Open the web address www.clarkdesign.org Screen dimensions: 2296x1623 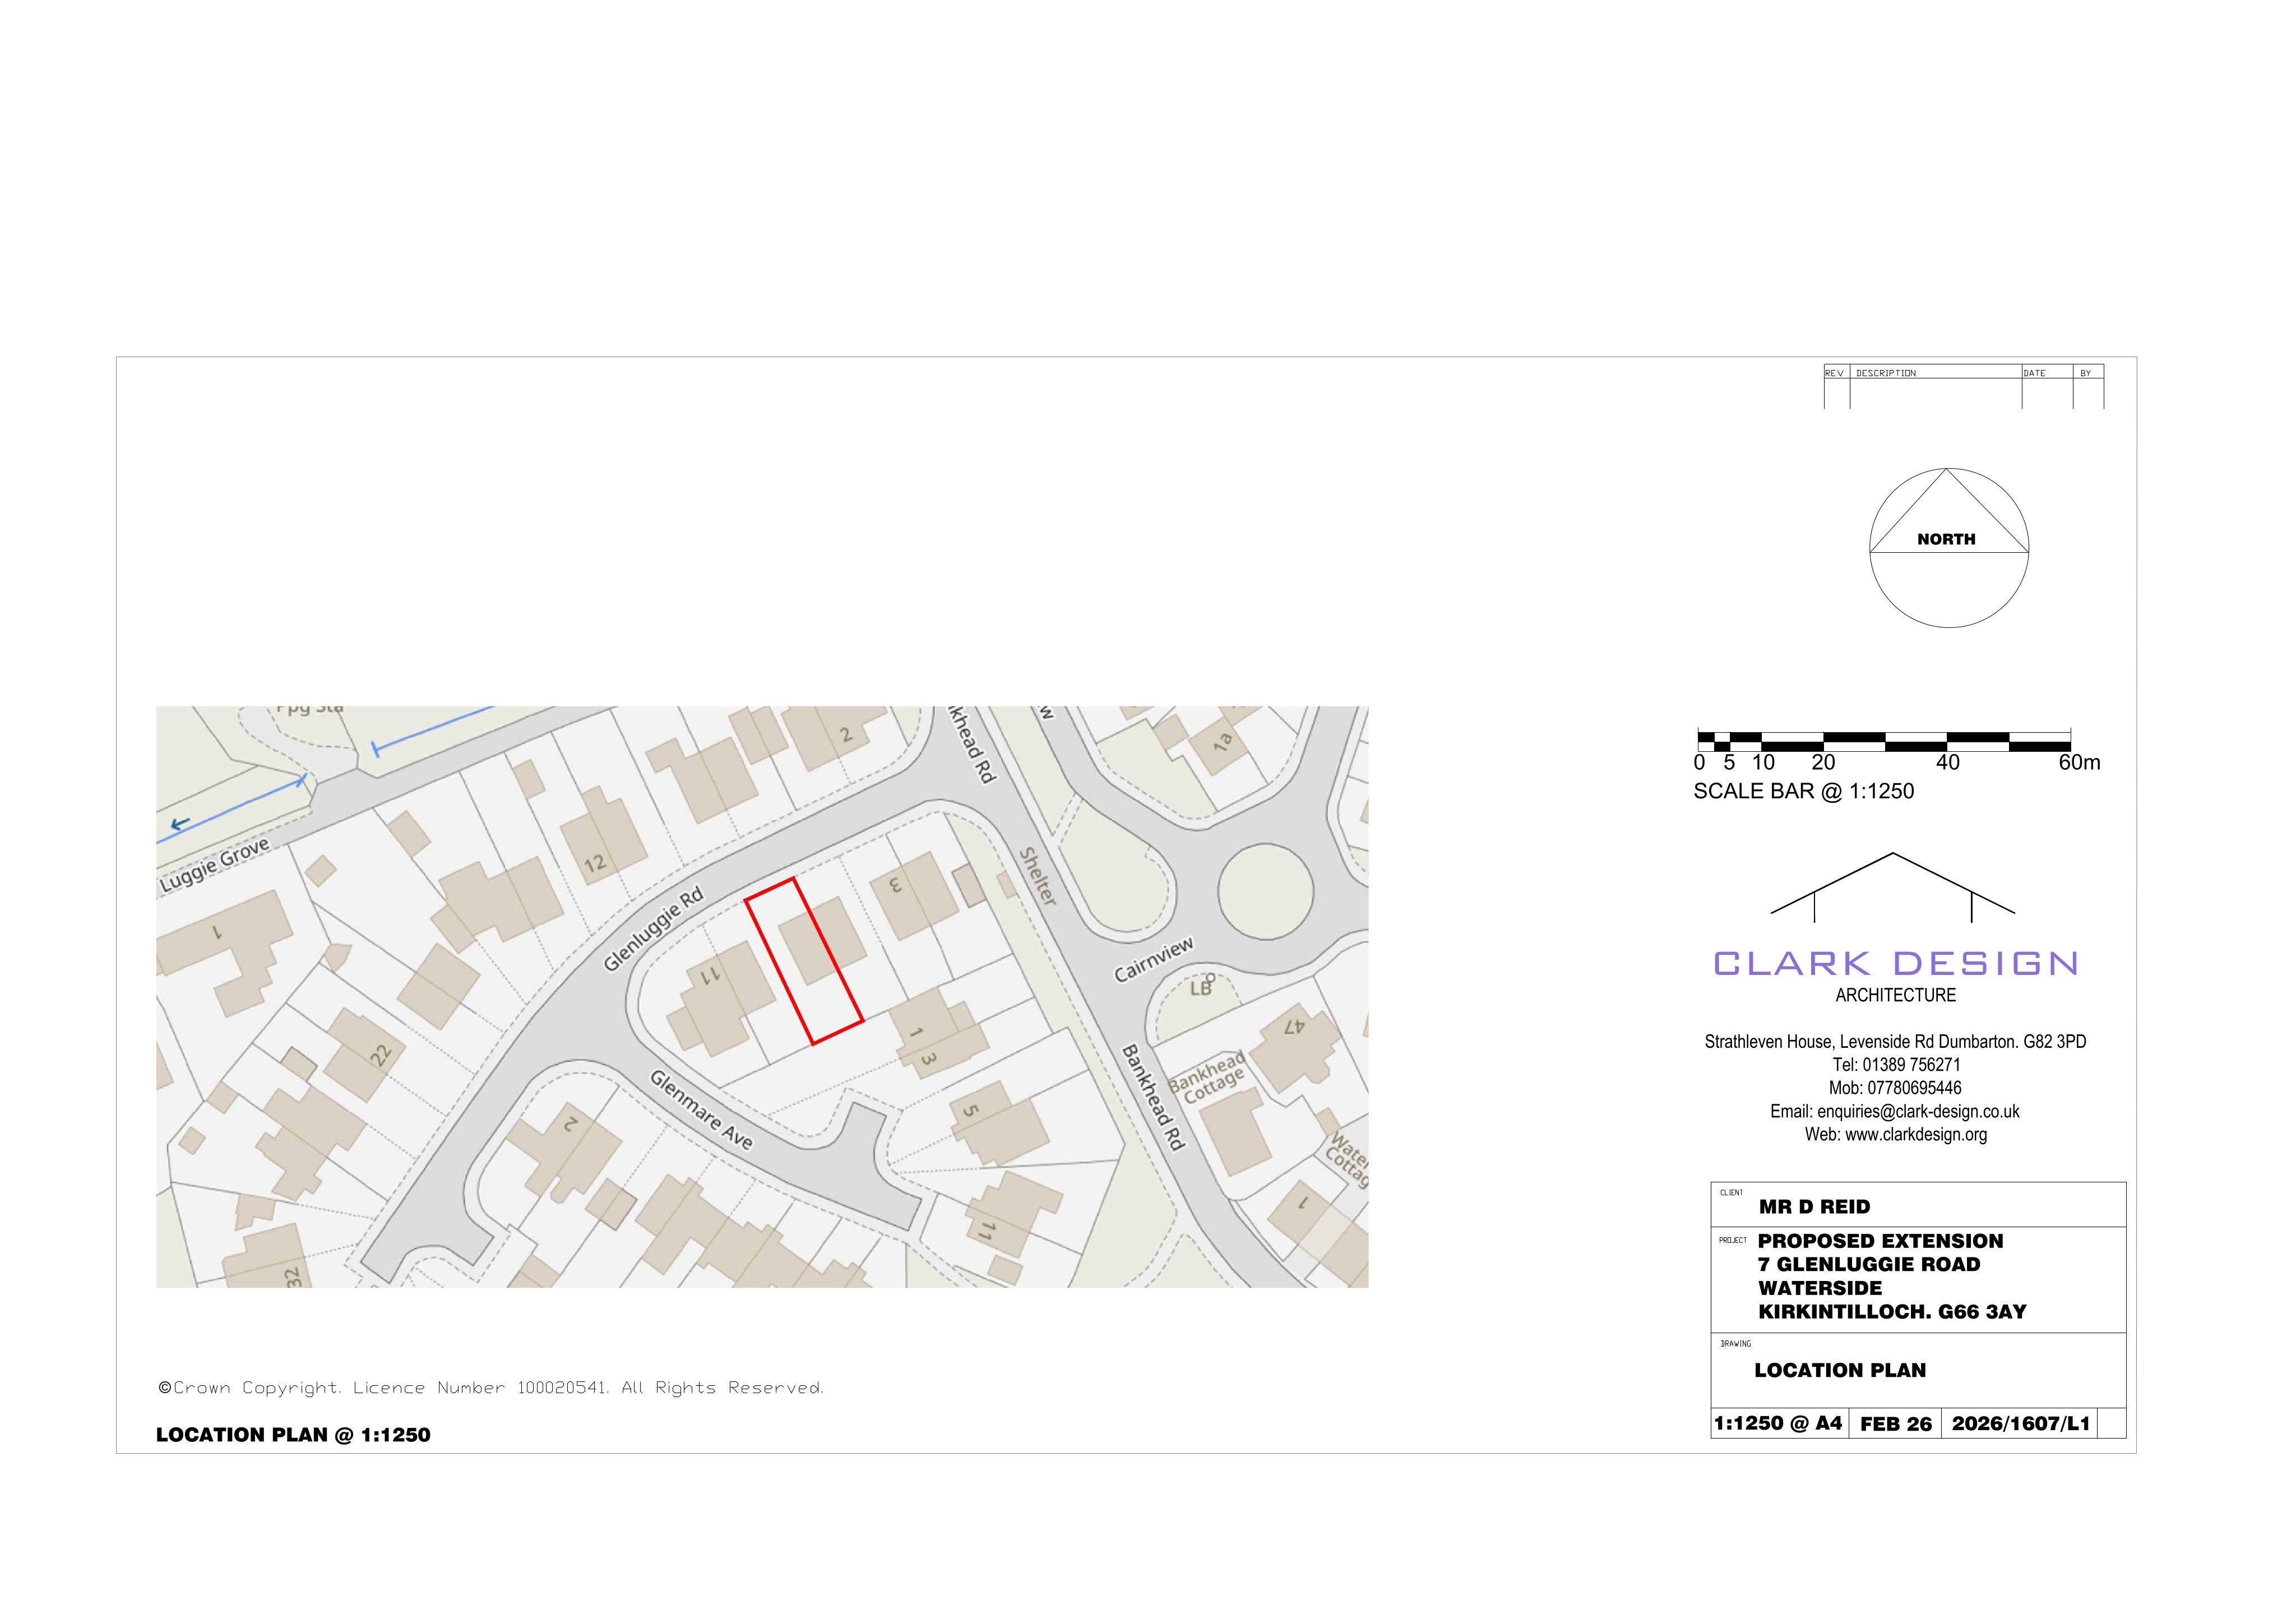coord(1895,1134)
